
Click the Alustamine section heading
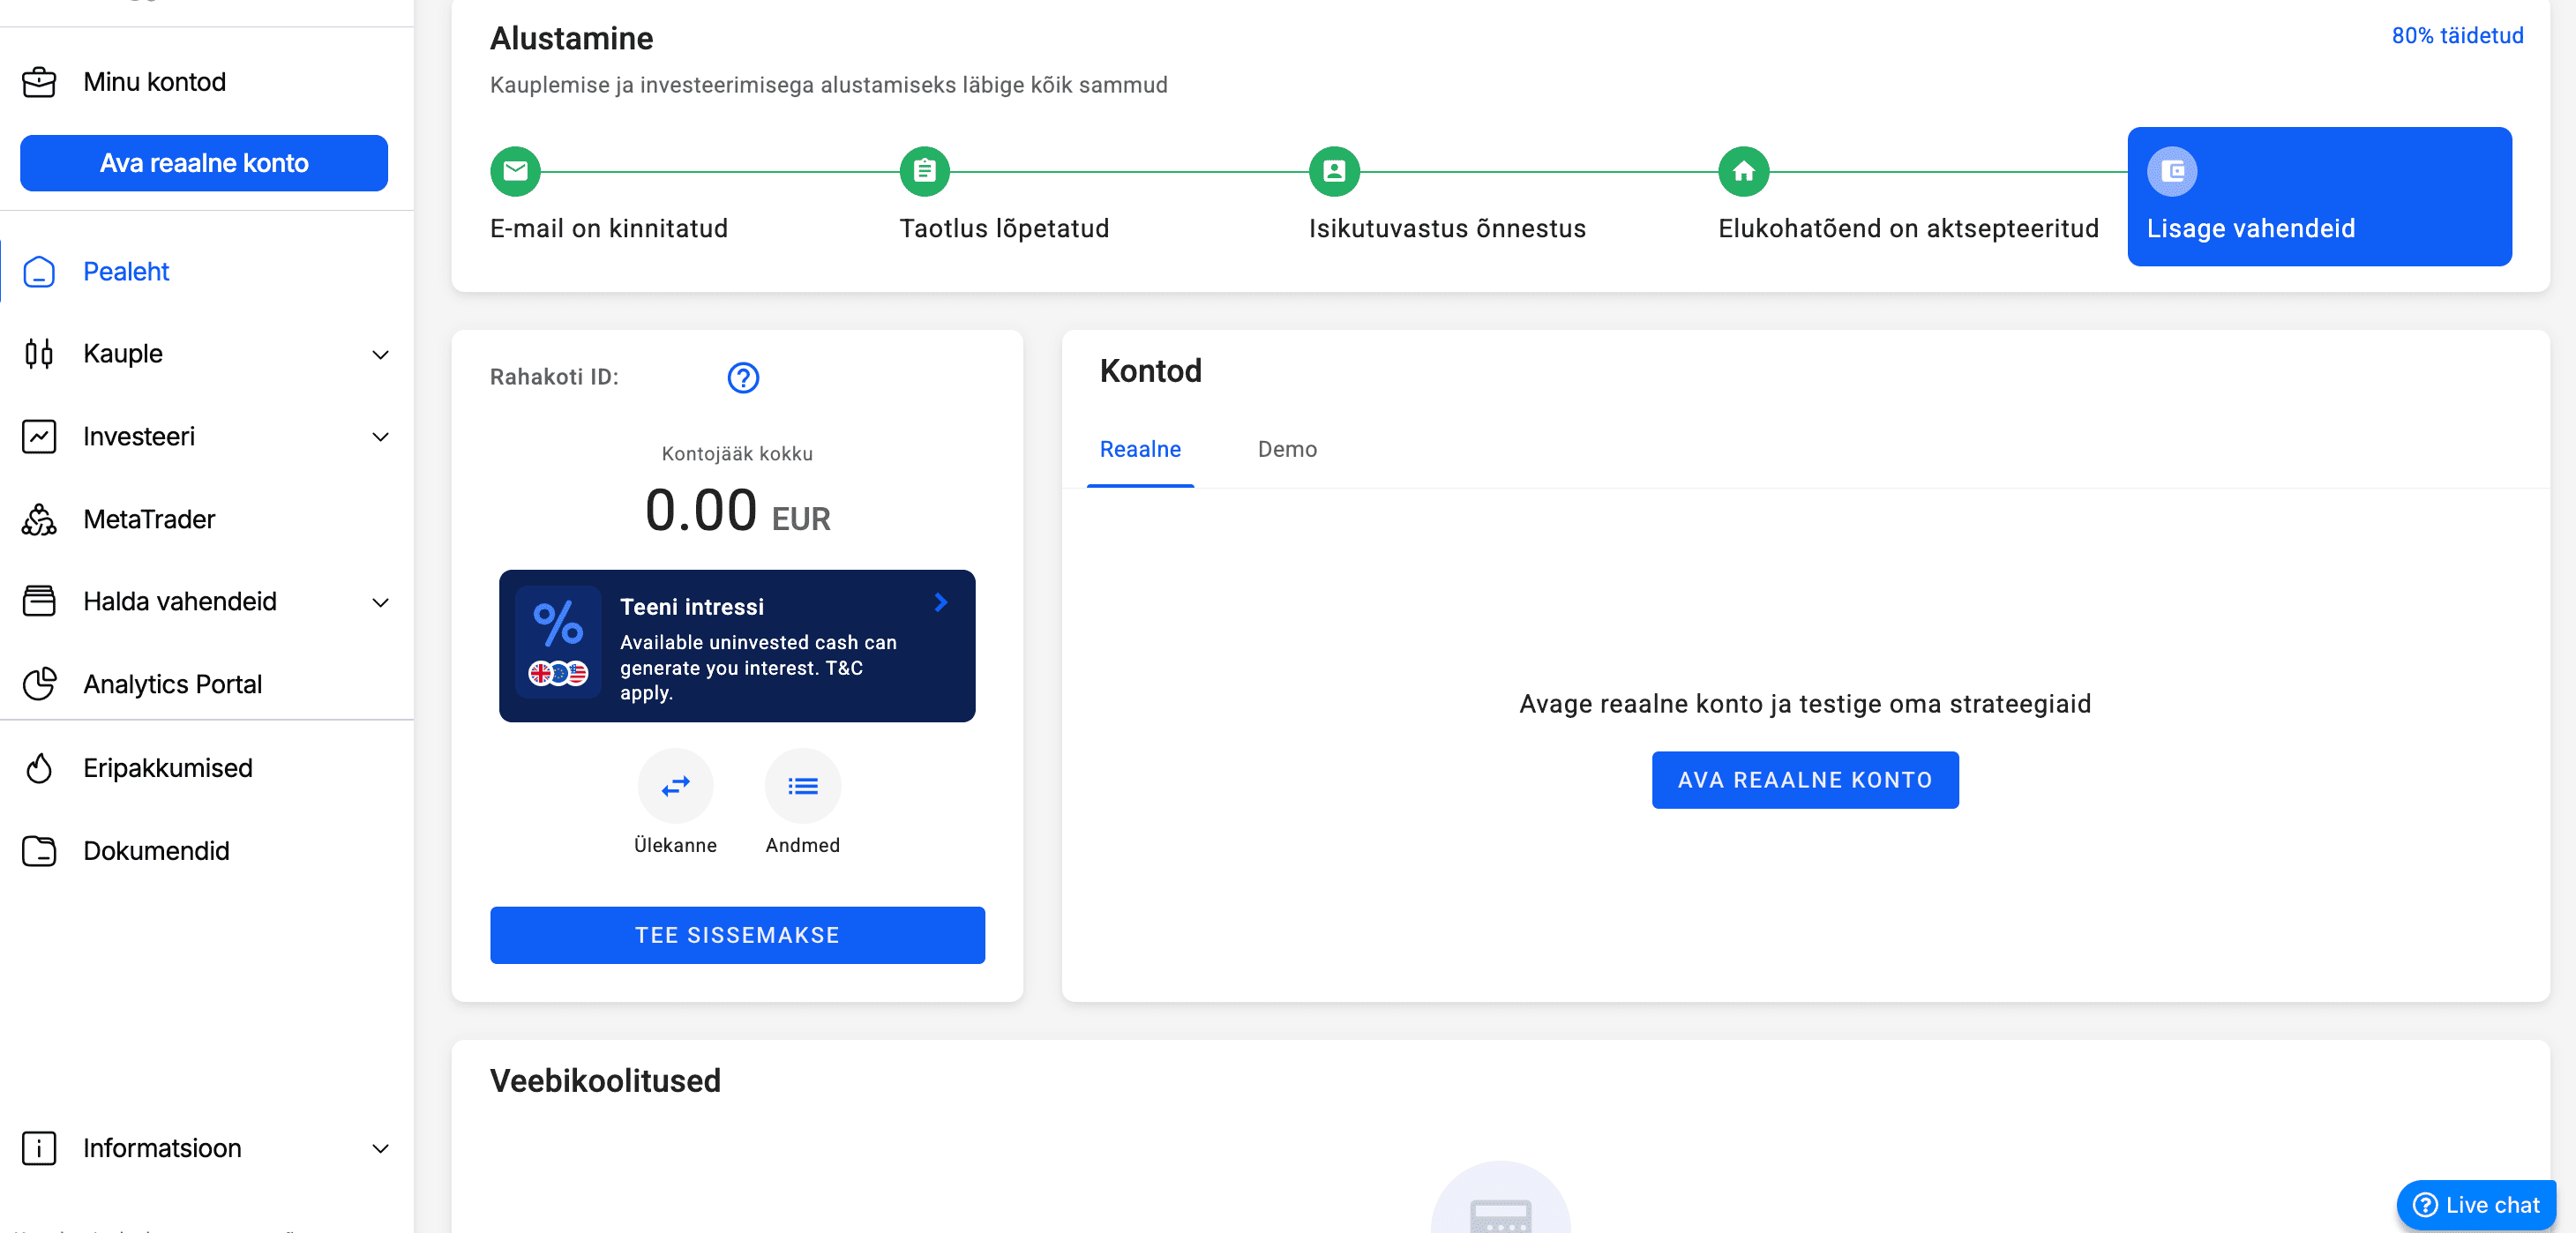(571, 39)
